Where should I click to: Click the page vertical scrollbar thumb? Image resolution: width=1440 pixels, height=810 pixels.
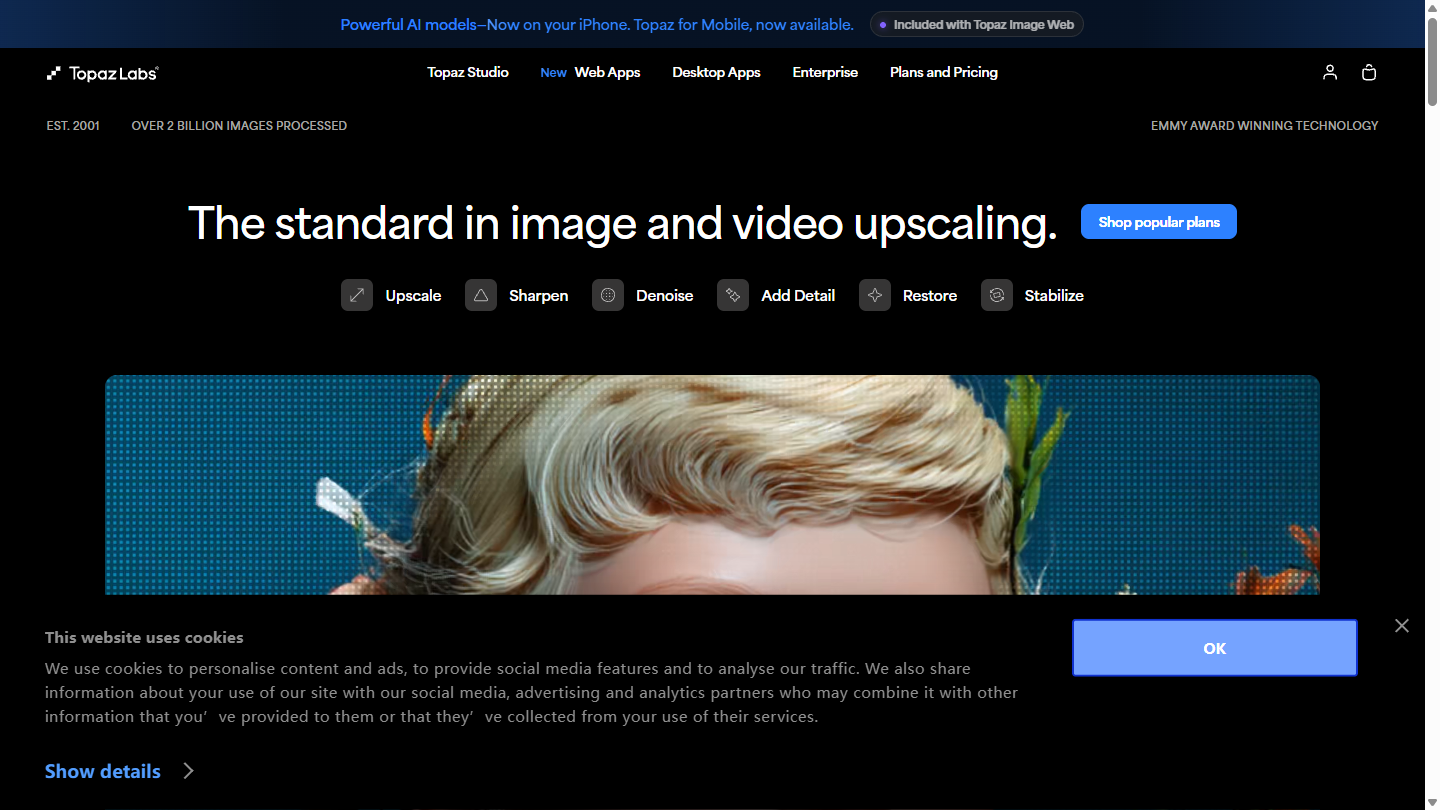1432,60
